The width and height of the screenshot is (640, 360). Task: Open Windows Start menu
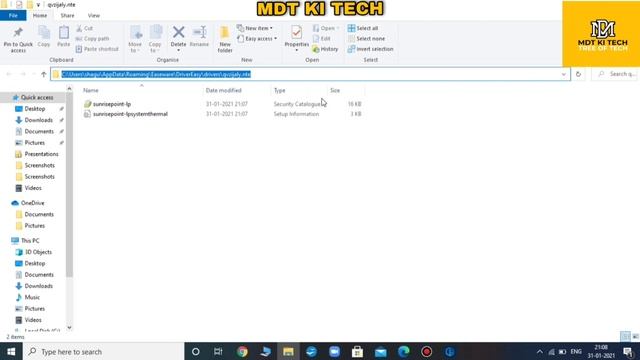pyautogui.click(x=11, y=351)
